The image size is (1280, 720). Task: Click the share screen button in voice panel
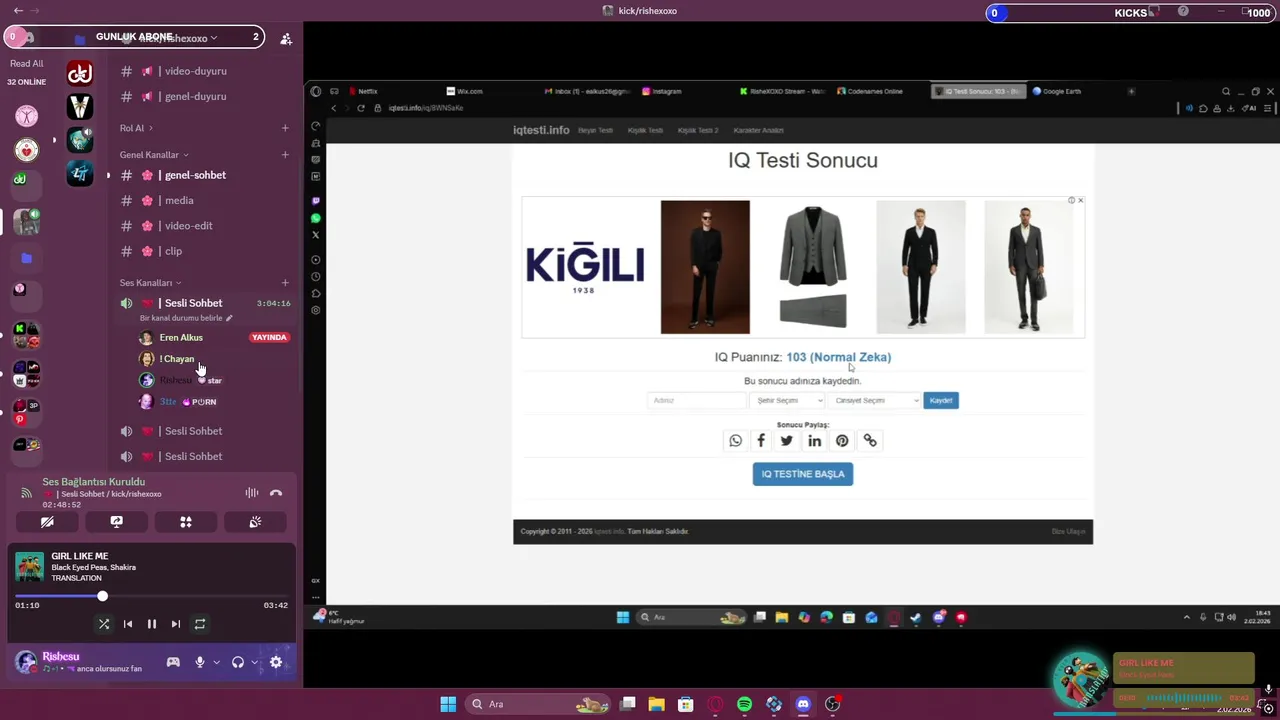point(116,522)
